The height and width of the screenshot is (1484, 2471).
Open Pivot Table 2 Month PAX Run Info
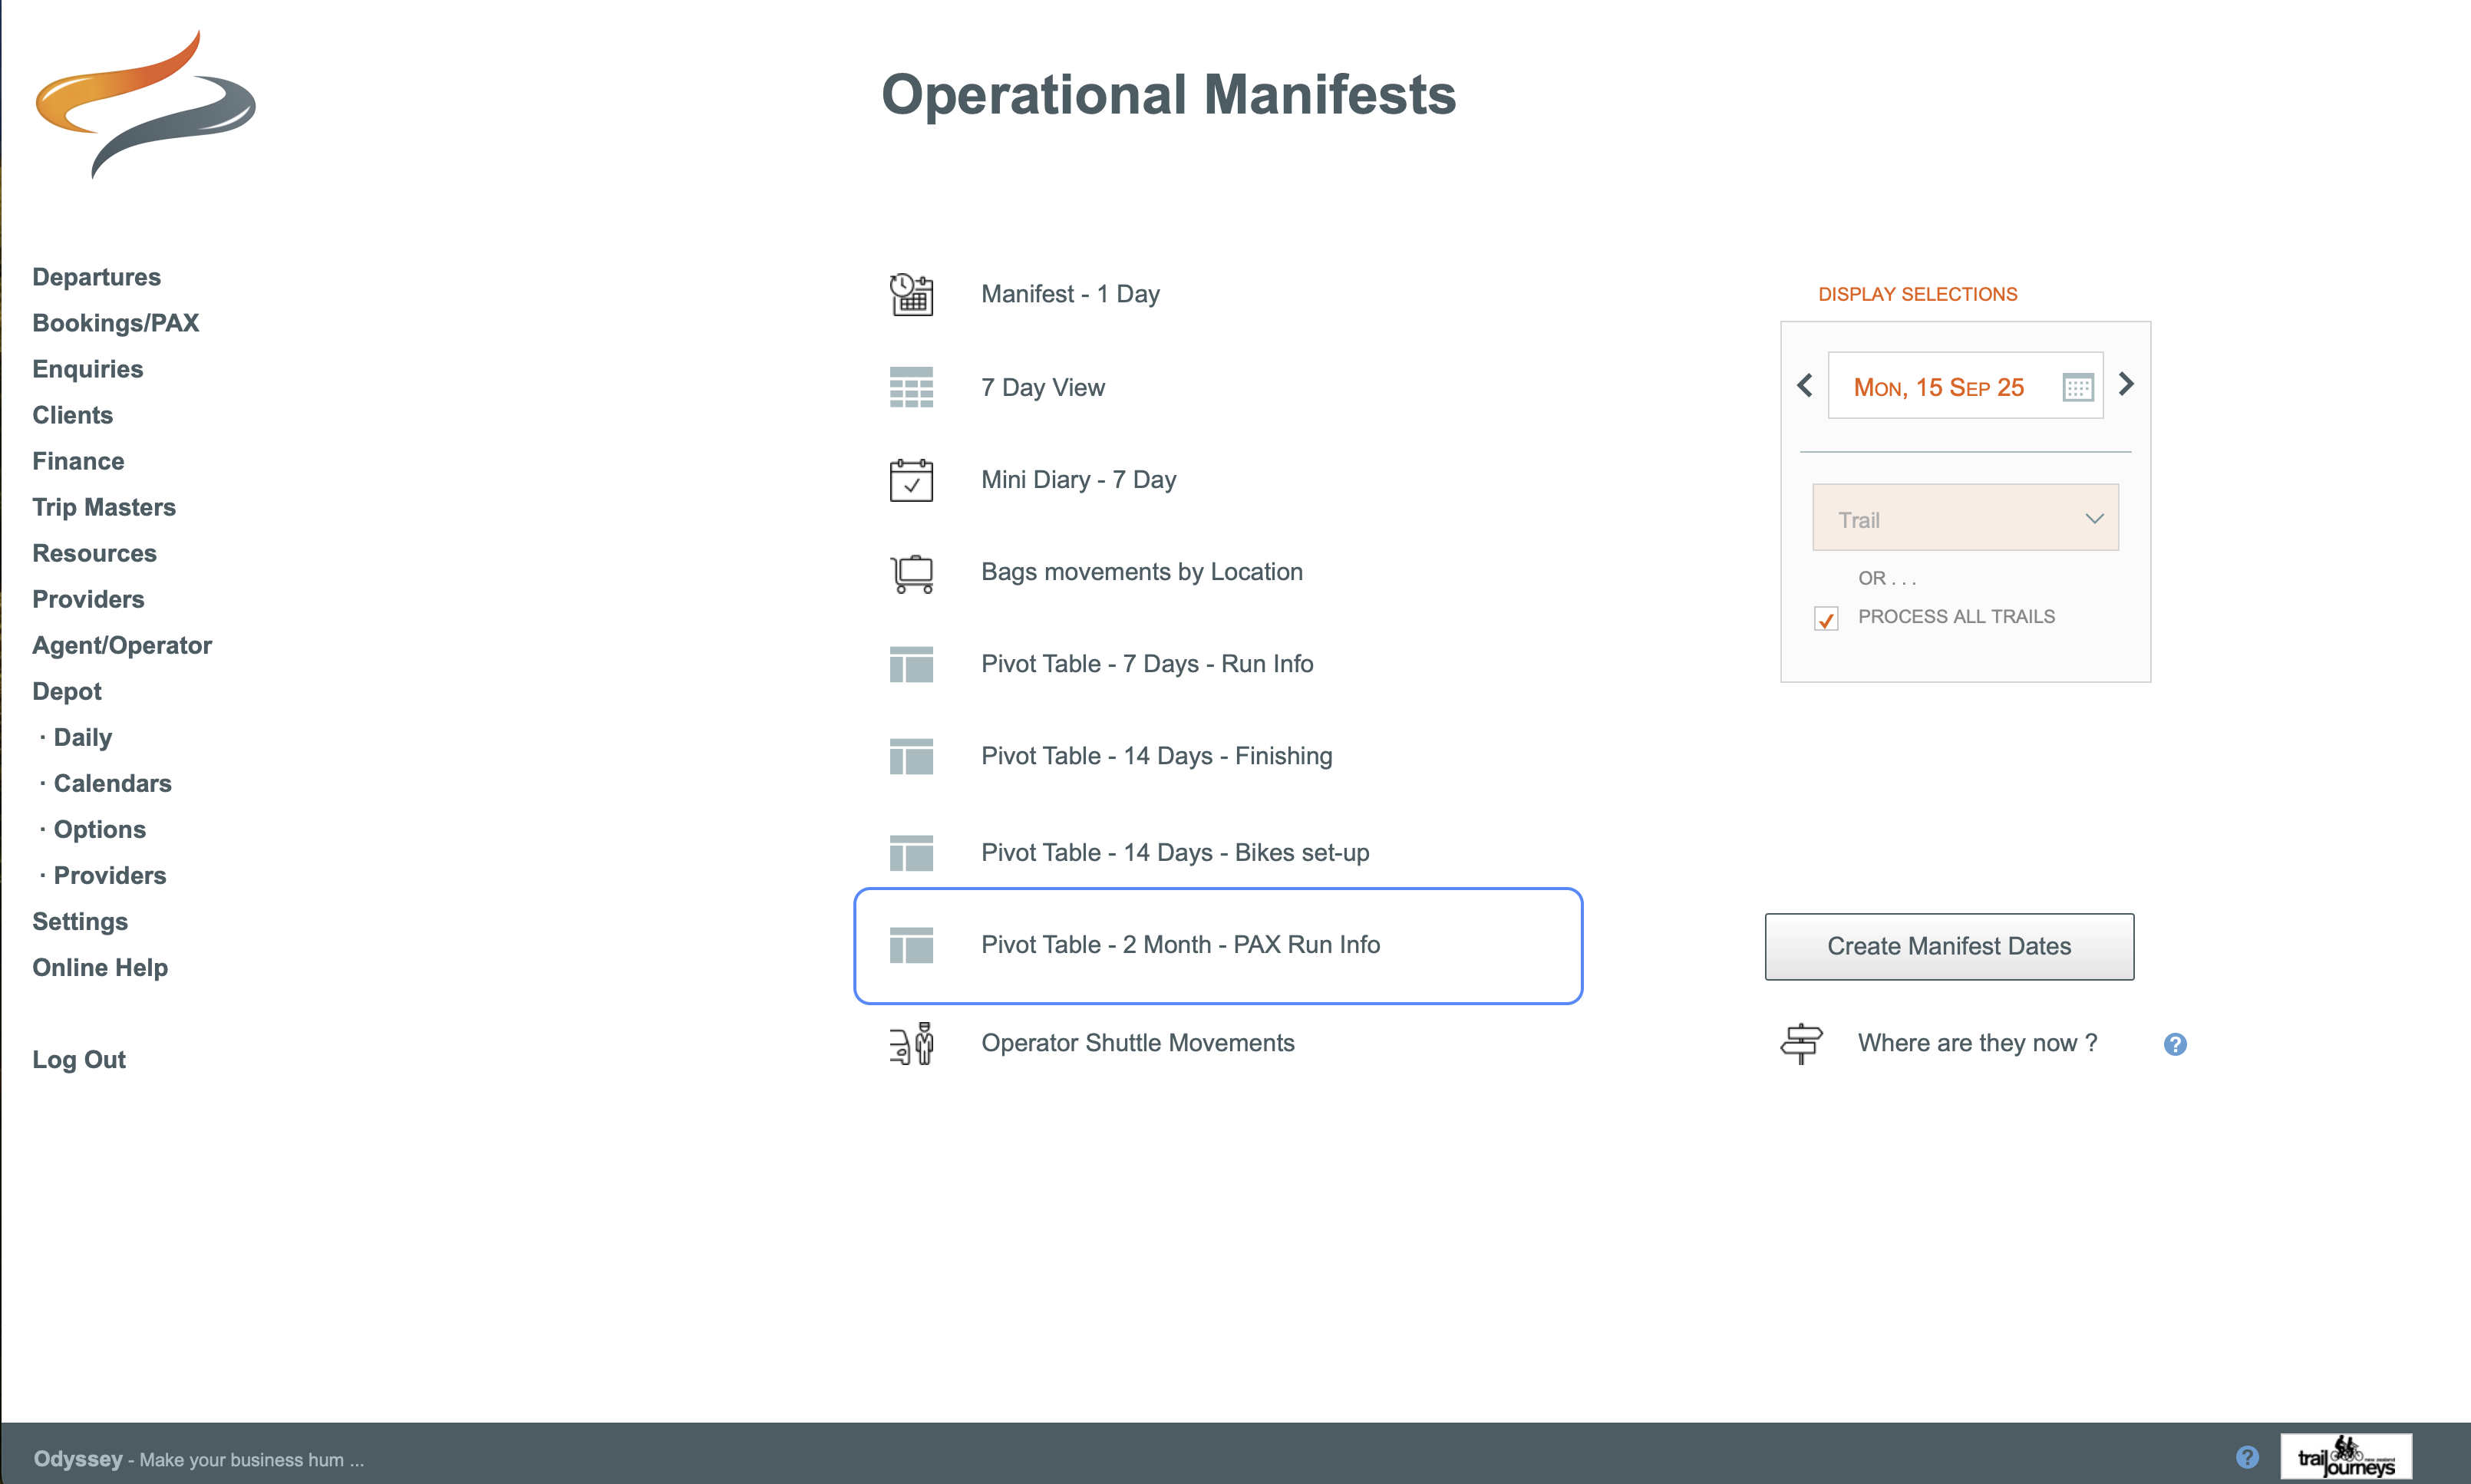[x=1179, y=944]
